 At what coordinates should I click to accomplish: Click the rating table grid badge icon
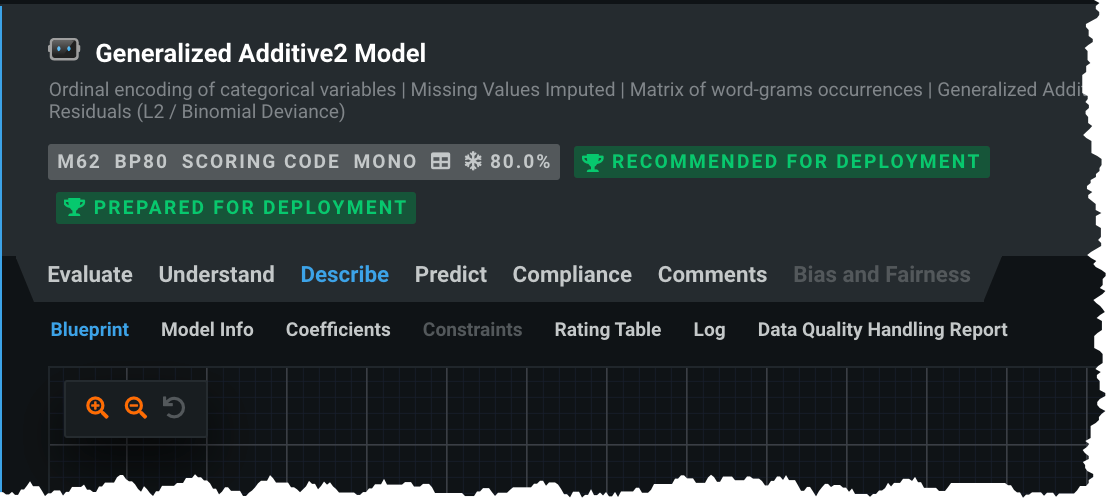(x=440, y=162)
